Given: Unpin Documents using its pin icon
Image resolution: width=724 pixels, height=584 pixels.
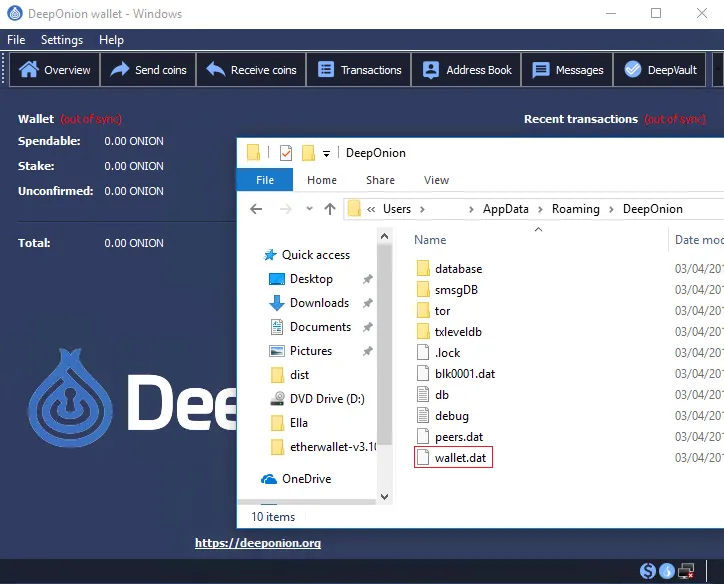Looking at the screenshot, I should [x=368, y=327].
